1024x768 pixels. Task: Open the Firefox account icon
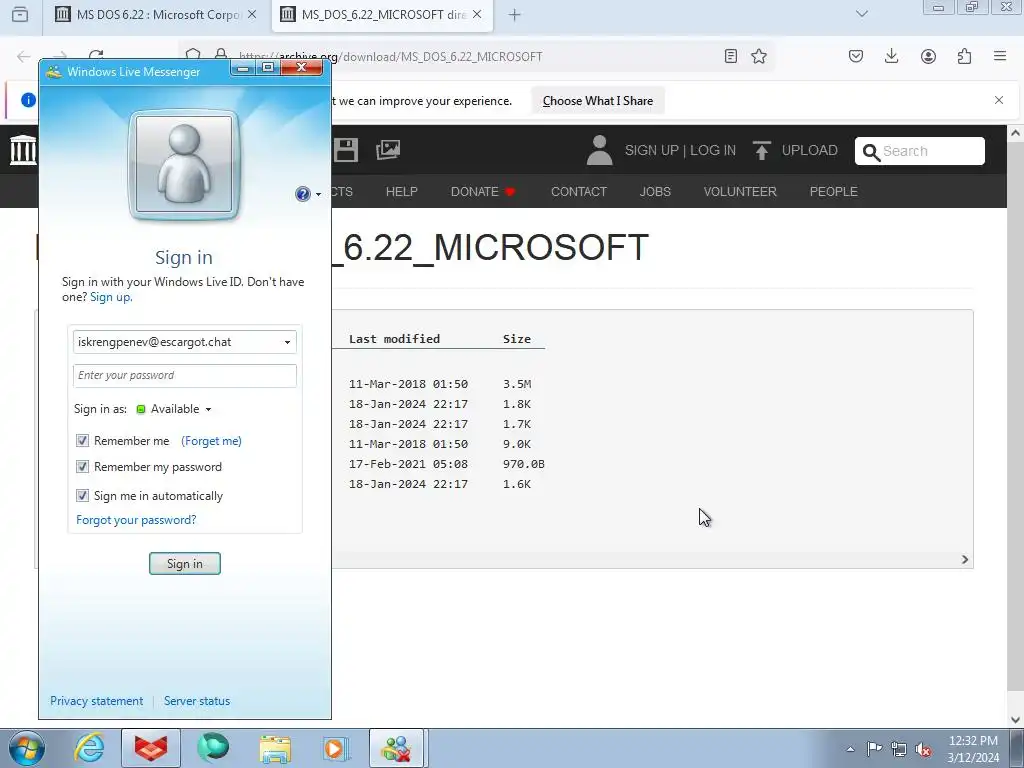click(x=928, y=56)
